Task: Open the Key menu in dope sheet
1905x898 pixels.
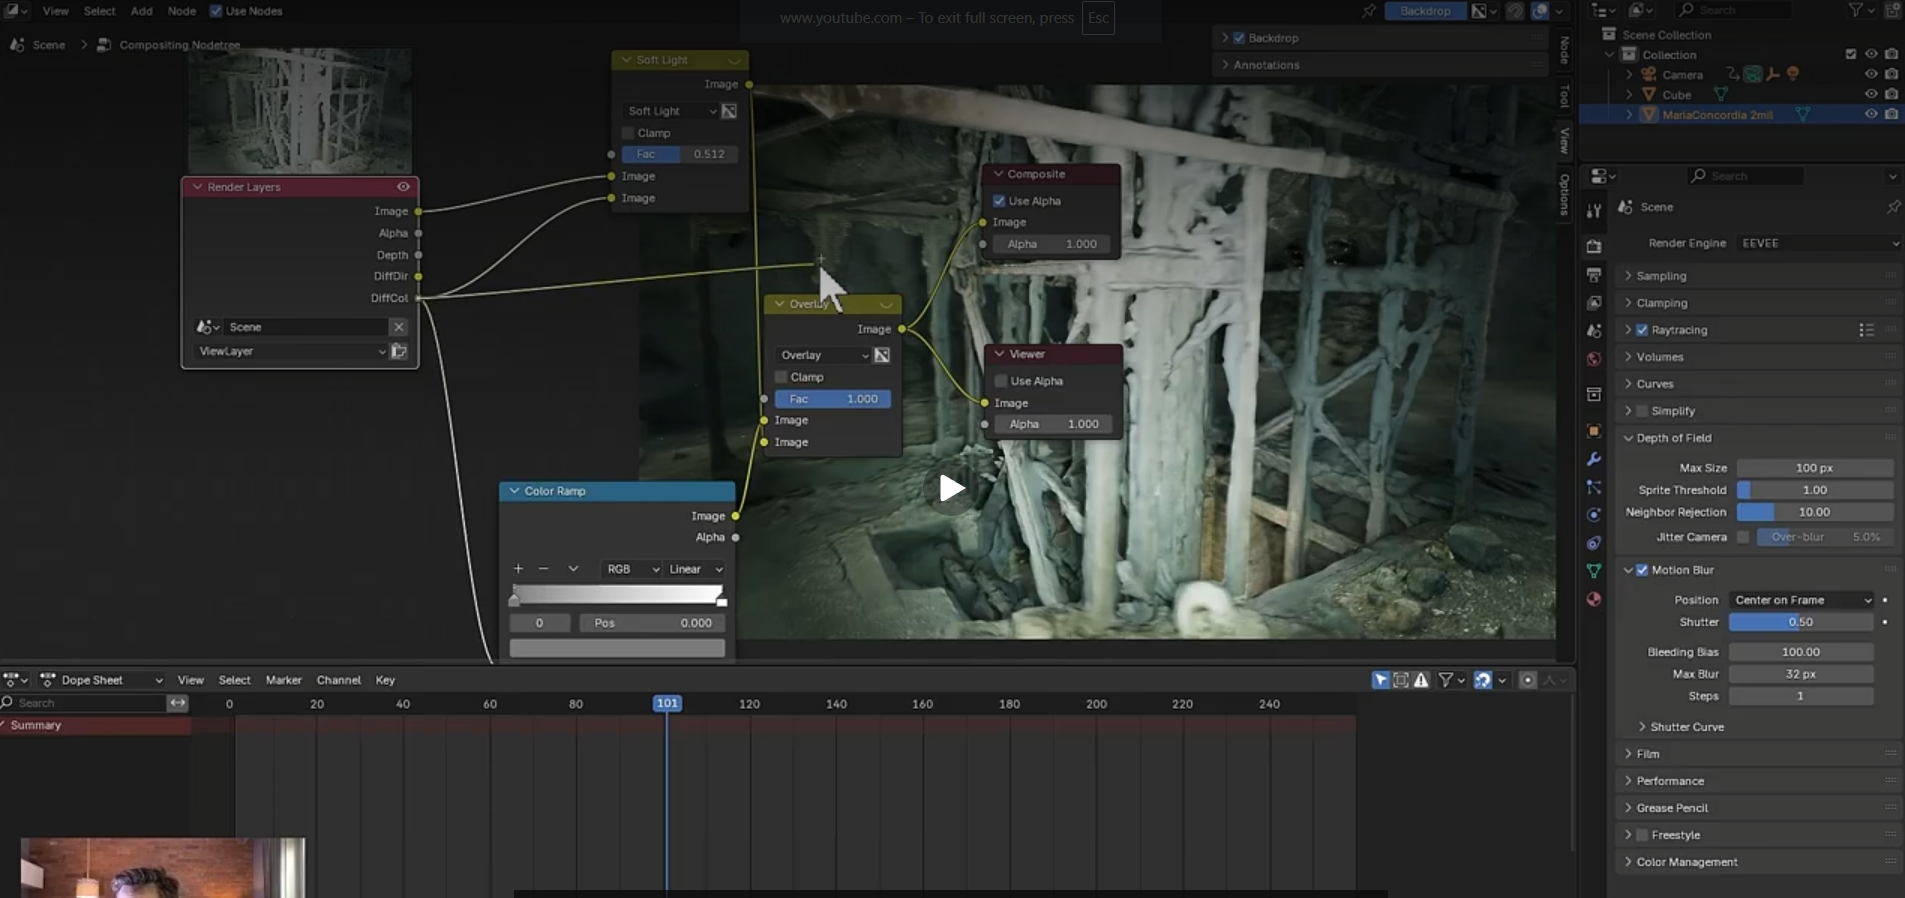Action: tap(385, 680)
